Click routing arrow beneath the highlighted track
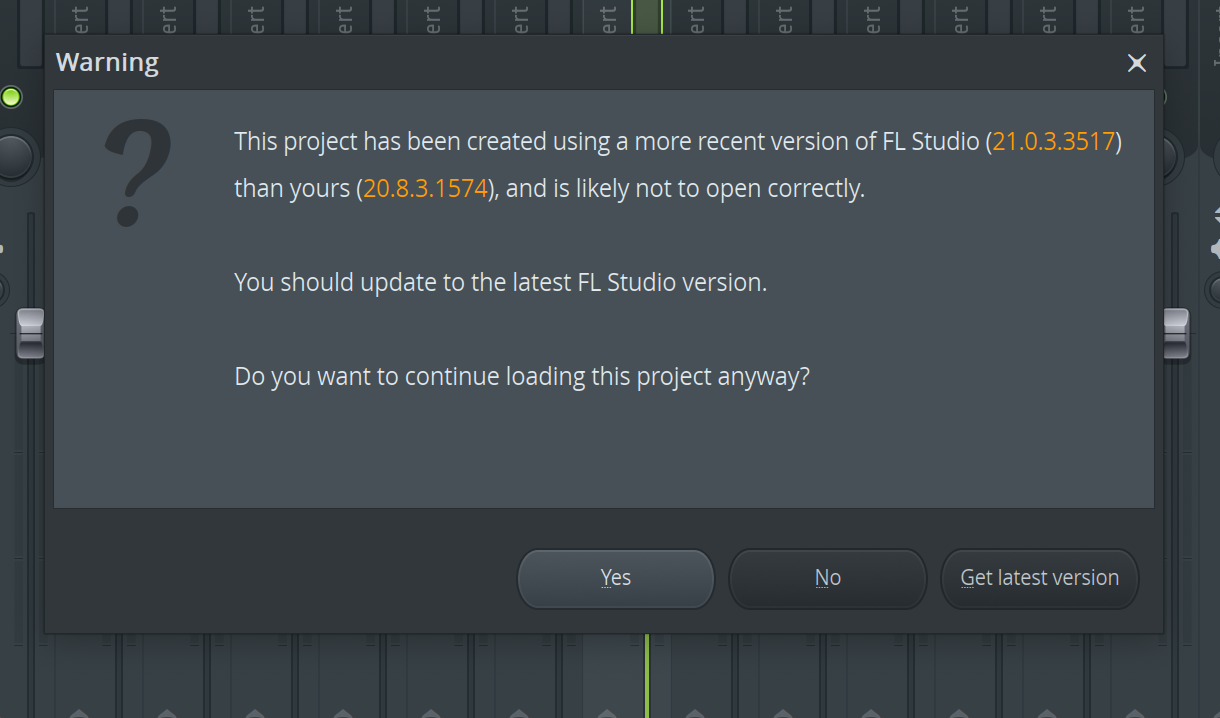The height and width of the screenshot is (718, 1220). (607, 713)
